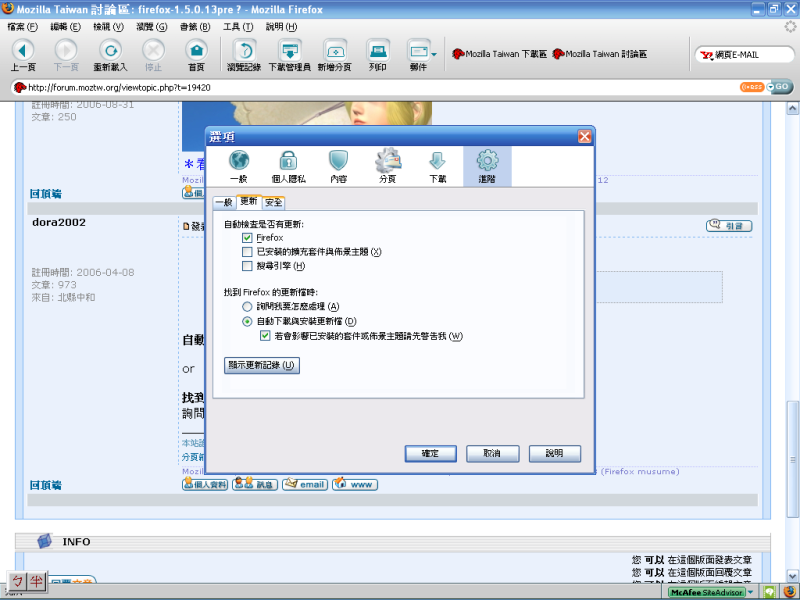Open the 工具 (T) menu

coord(238,27)
